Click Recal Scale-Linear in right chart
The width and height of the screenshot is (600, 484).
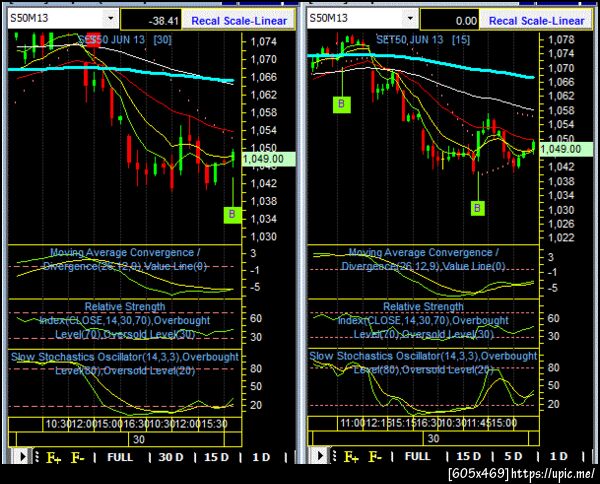(x=536, y=21)
